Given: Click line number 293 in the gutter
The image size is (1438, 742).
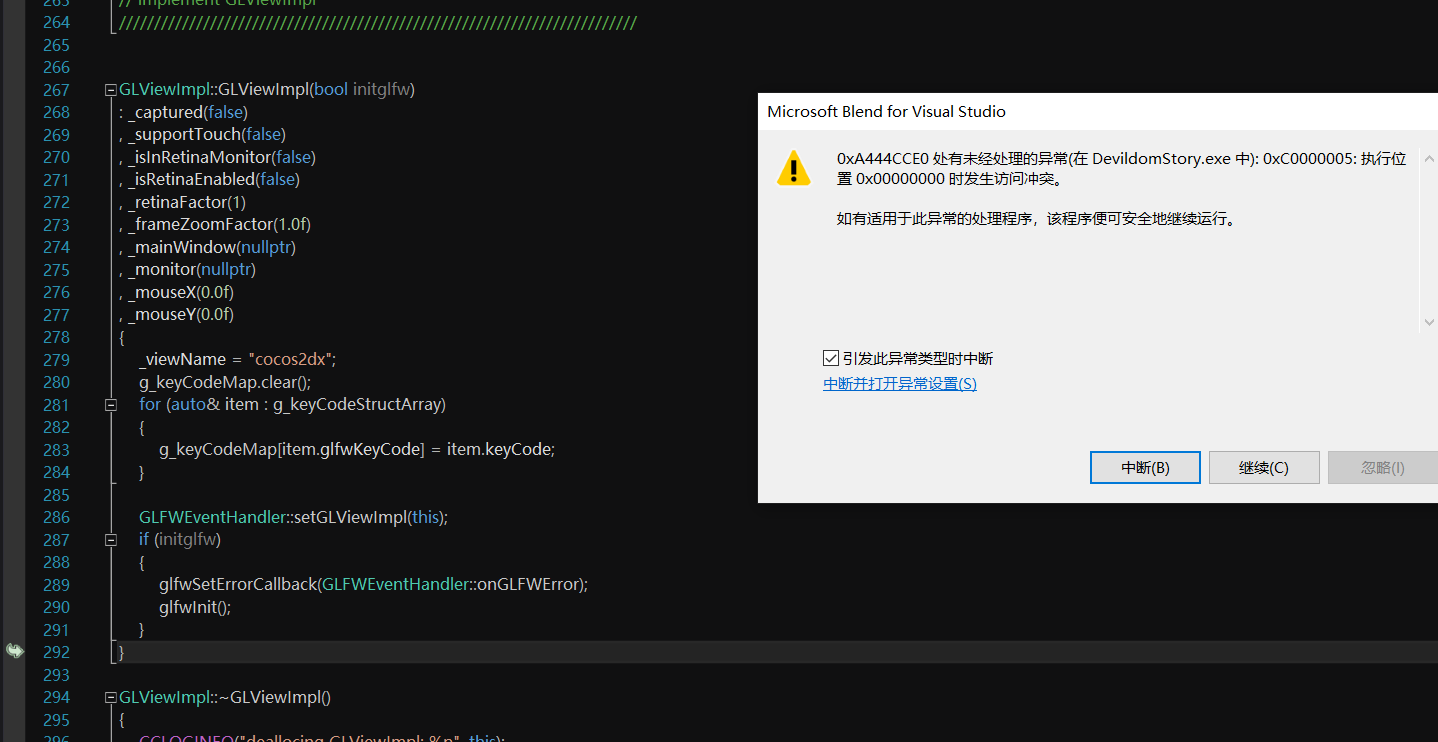Looking at the screenshot, I should pyautogui.click(x=56, y=675).
